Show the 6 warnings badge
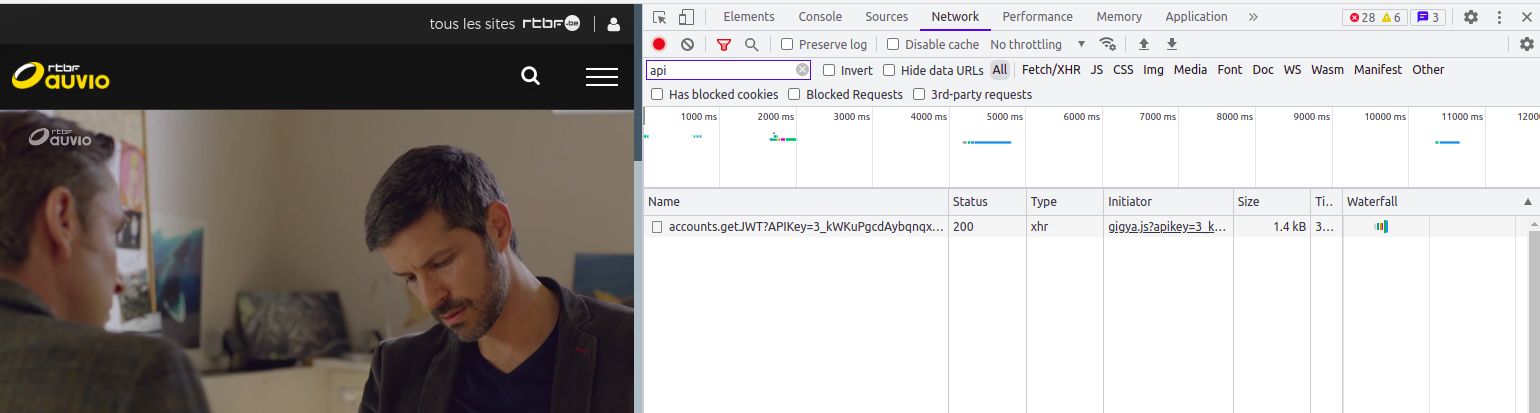This screenshot has width=1540, height=413. pos(1392,17)
